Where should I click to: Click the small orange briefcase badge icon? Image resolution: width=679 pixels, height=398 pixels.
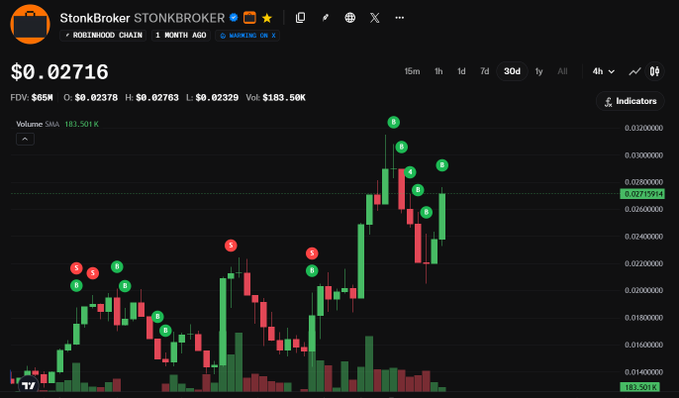pyautogui.click(x=249, y=18)
